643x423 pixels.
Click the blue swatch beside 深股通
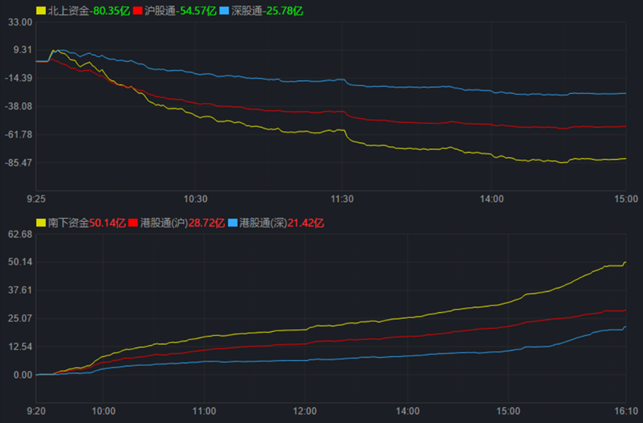[224, 10]
